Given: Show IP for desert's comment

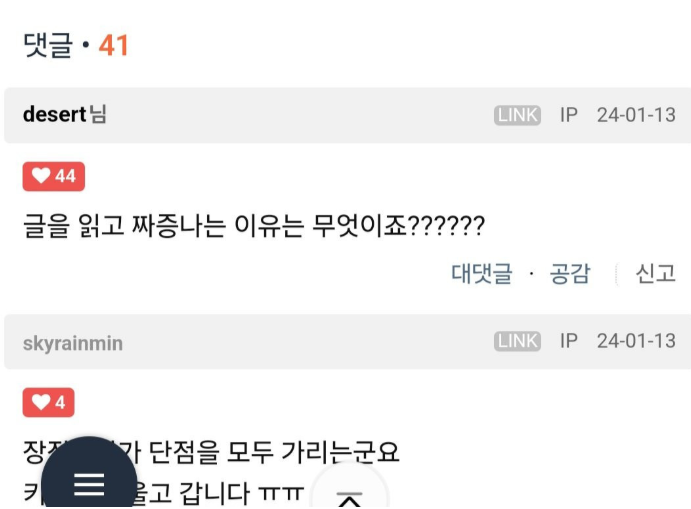Looking at the screenshot, I should pos(568,115).
